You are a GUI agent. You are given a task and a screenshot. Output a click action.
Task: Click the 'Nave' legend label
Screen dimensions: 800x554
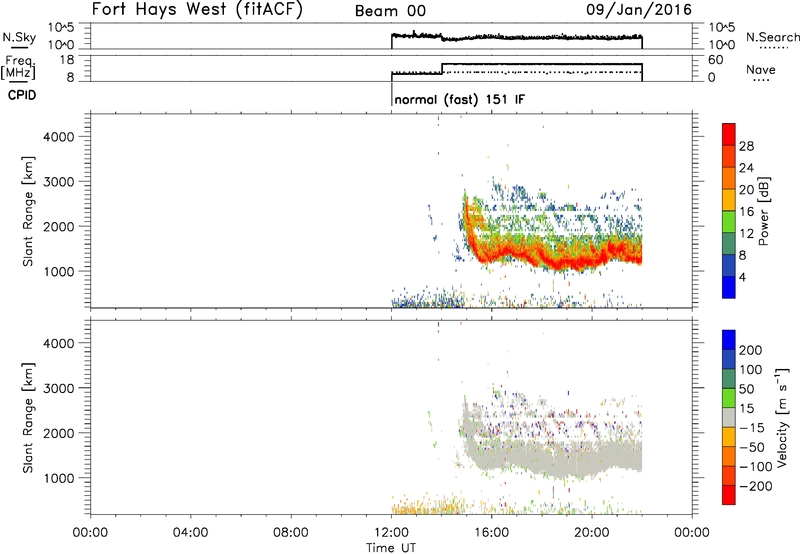(x=760, y=70)
